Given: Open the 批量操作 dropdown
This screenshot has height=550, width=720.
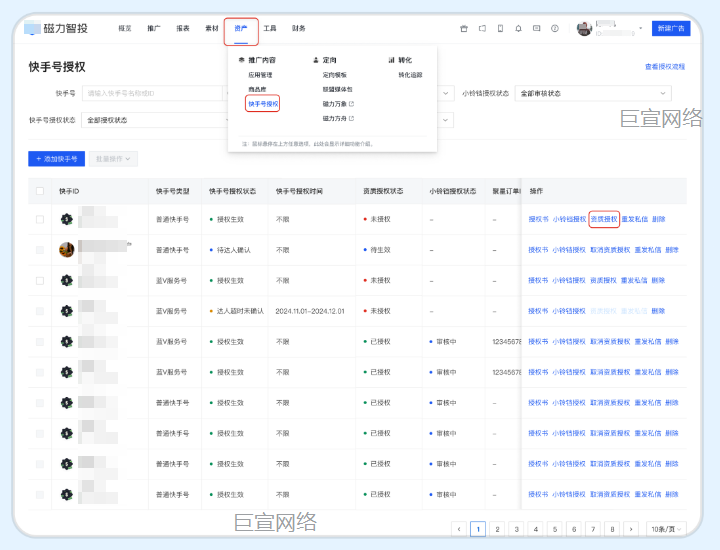Looking at the screenshot, I should point(113,159).
